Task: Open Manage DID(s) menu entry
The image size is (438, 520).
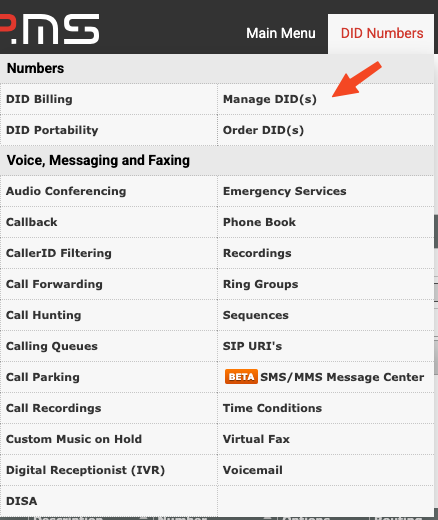Action: point(270,99)
